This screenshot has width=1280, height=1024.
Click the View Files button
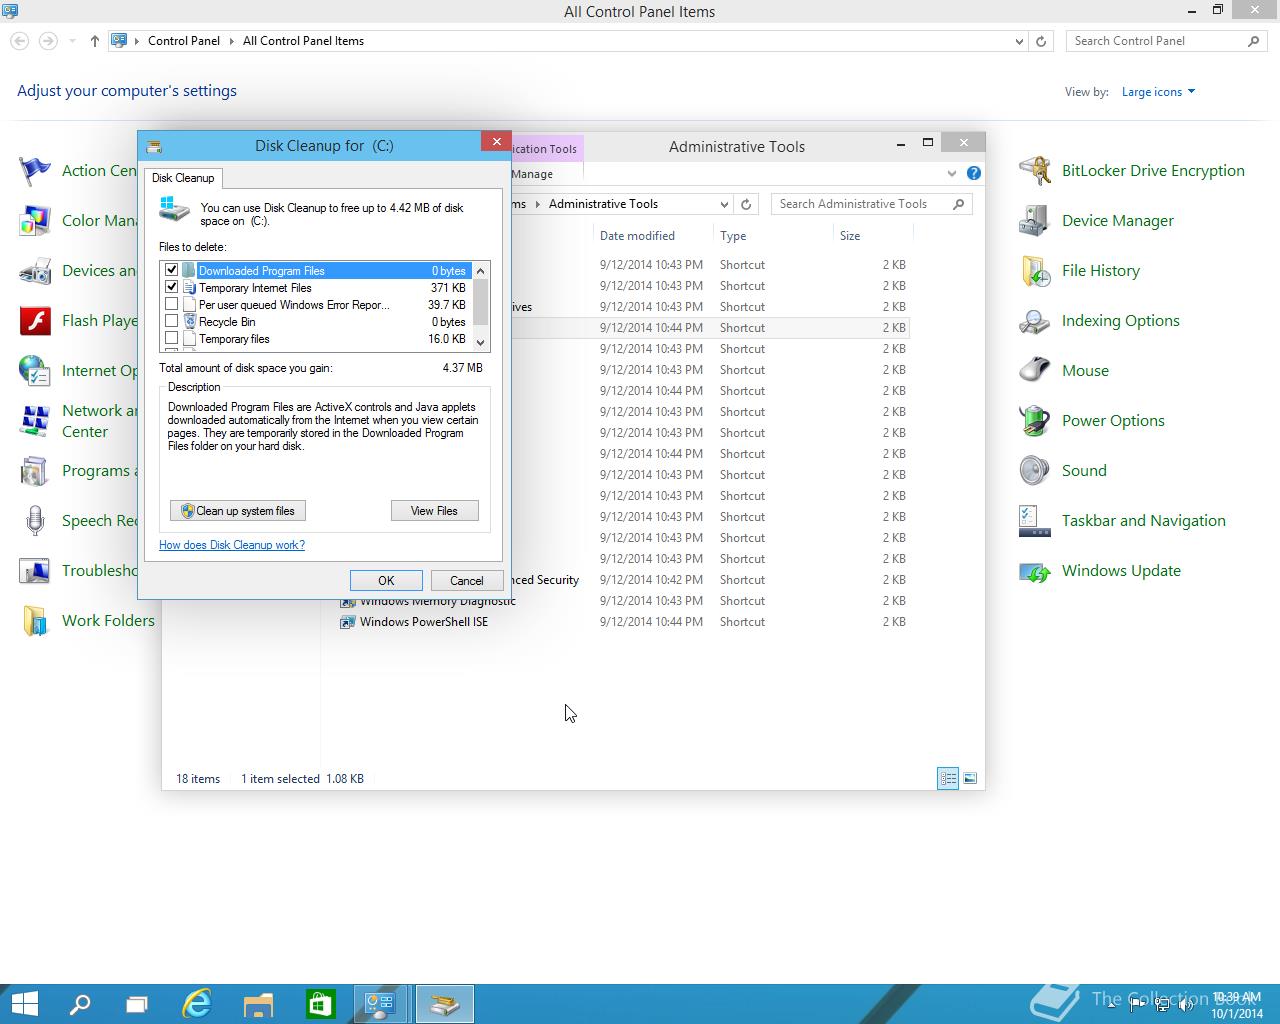(434, 511)
